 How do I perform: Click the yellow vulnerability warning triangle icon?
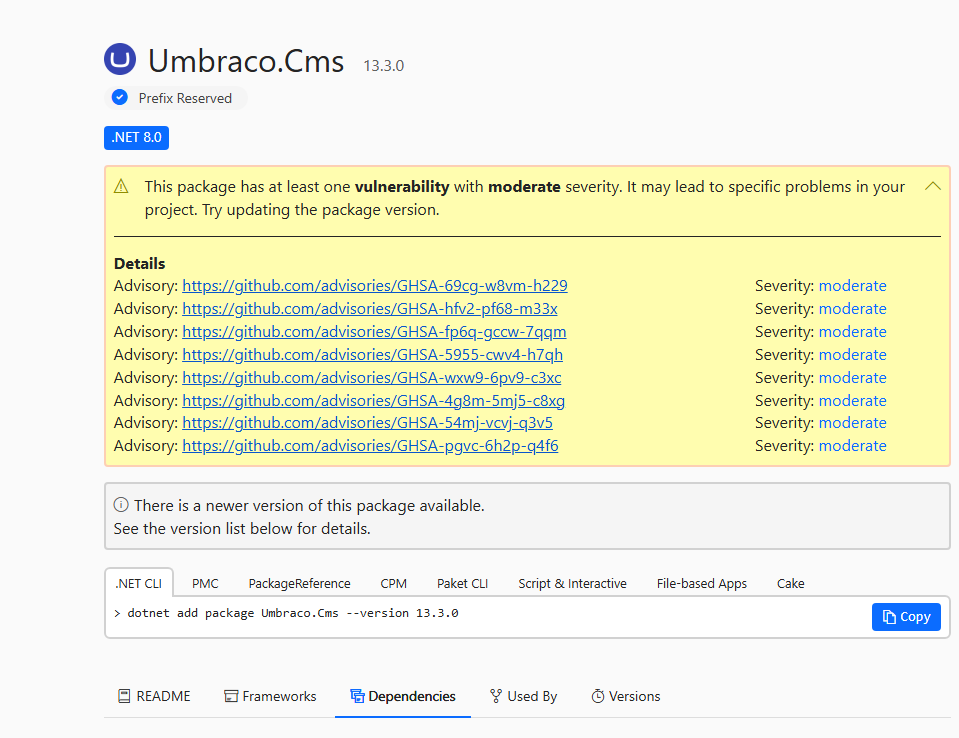tap(121, 186)
